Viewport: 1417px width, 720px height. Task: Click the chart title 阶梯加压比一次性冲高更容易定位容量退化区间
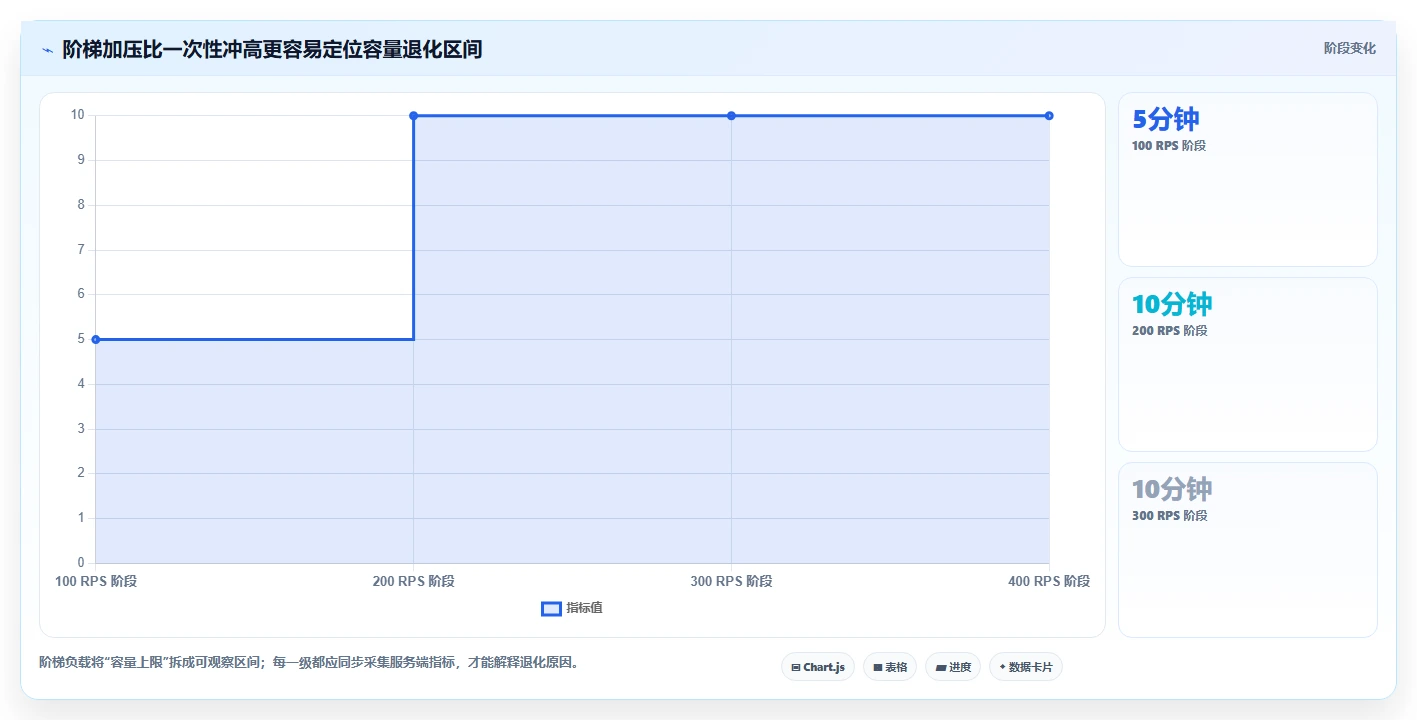(x=273, y=49)
